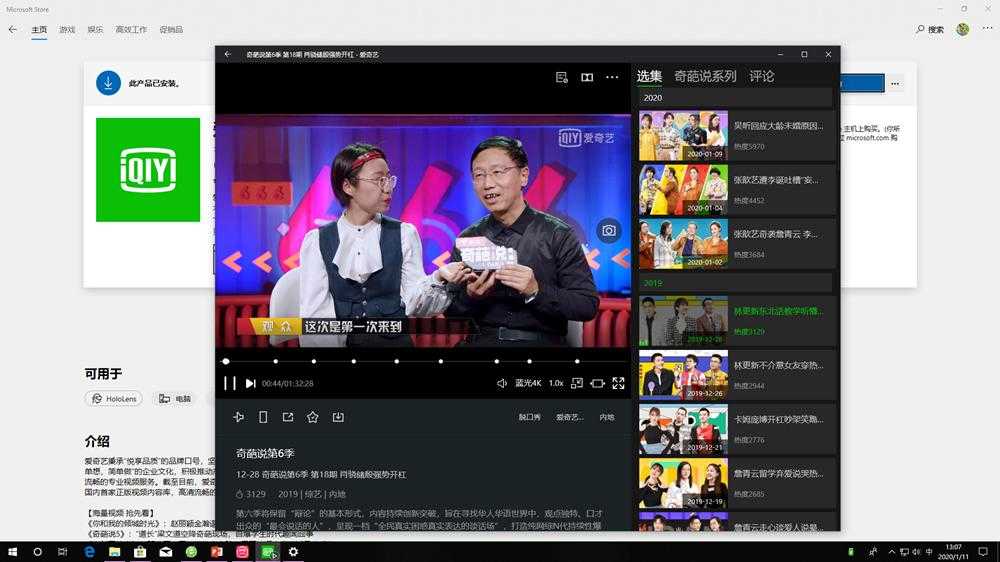Click the send-to-phone icon below video
The width and height of the screenshot is (1000, 562).
click(x=263, y=417)
